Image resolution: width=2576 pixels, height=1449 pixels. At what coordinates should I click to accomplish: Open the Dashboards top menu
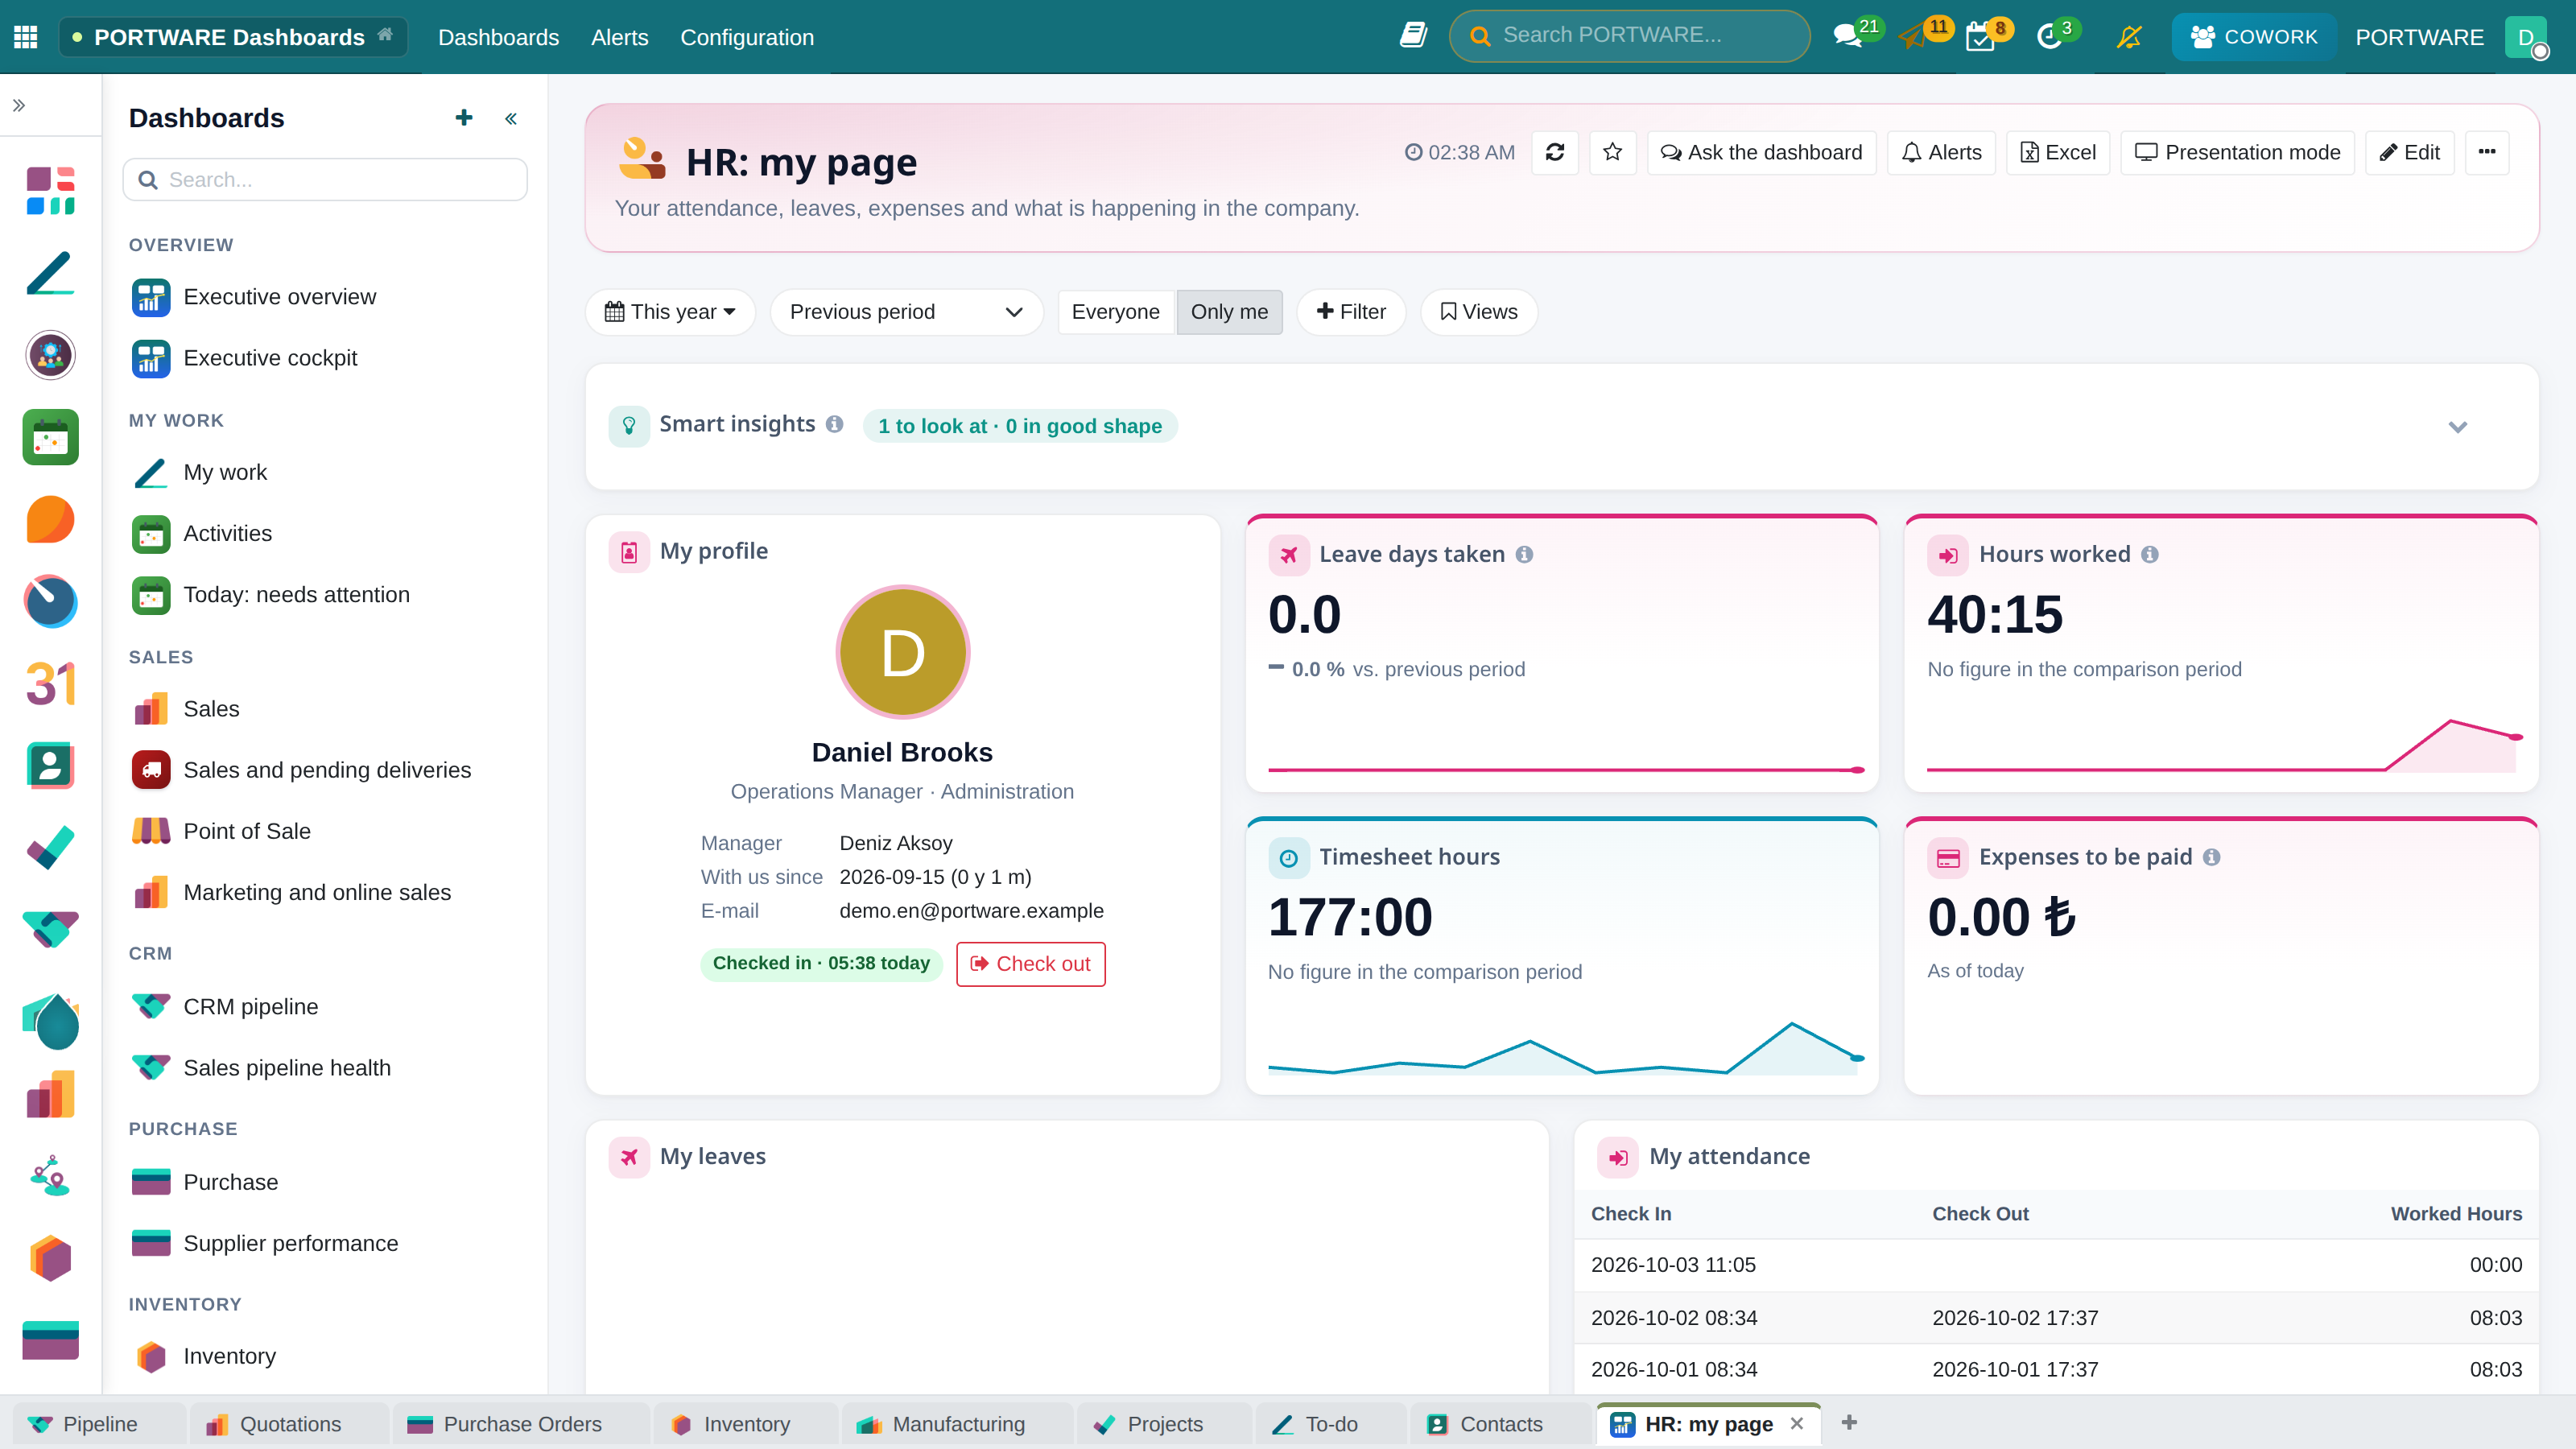(498, 37)
